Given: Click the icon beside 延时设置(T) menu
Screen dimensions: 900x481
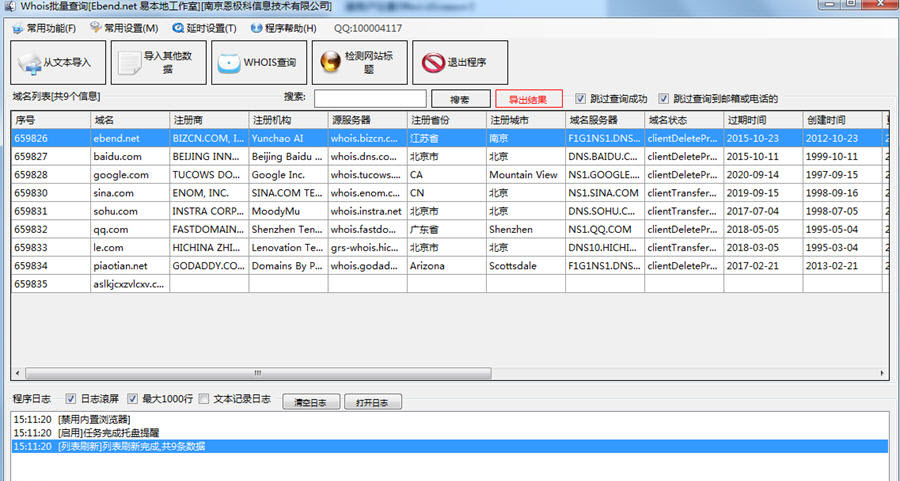Looking at the screenshot, I should pyautogui.click(x=178, y=28).
